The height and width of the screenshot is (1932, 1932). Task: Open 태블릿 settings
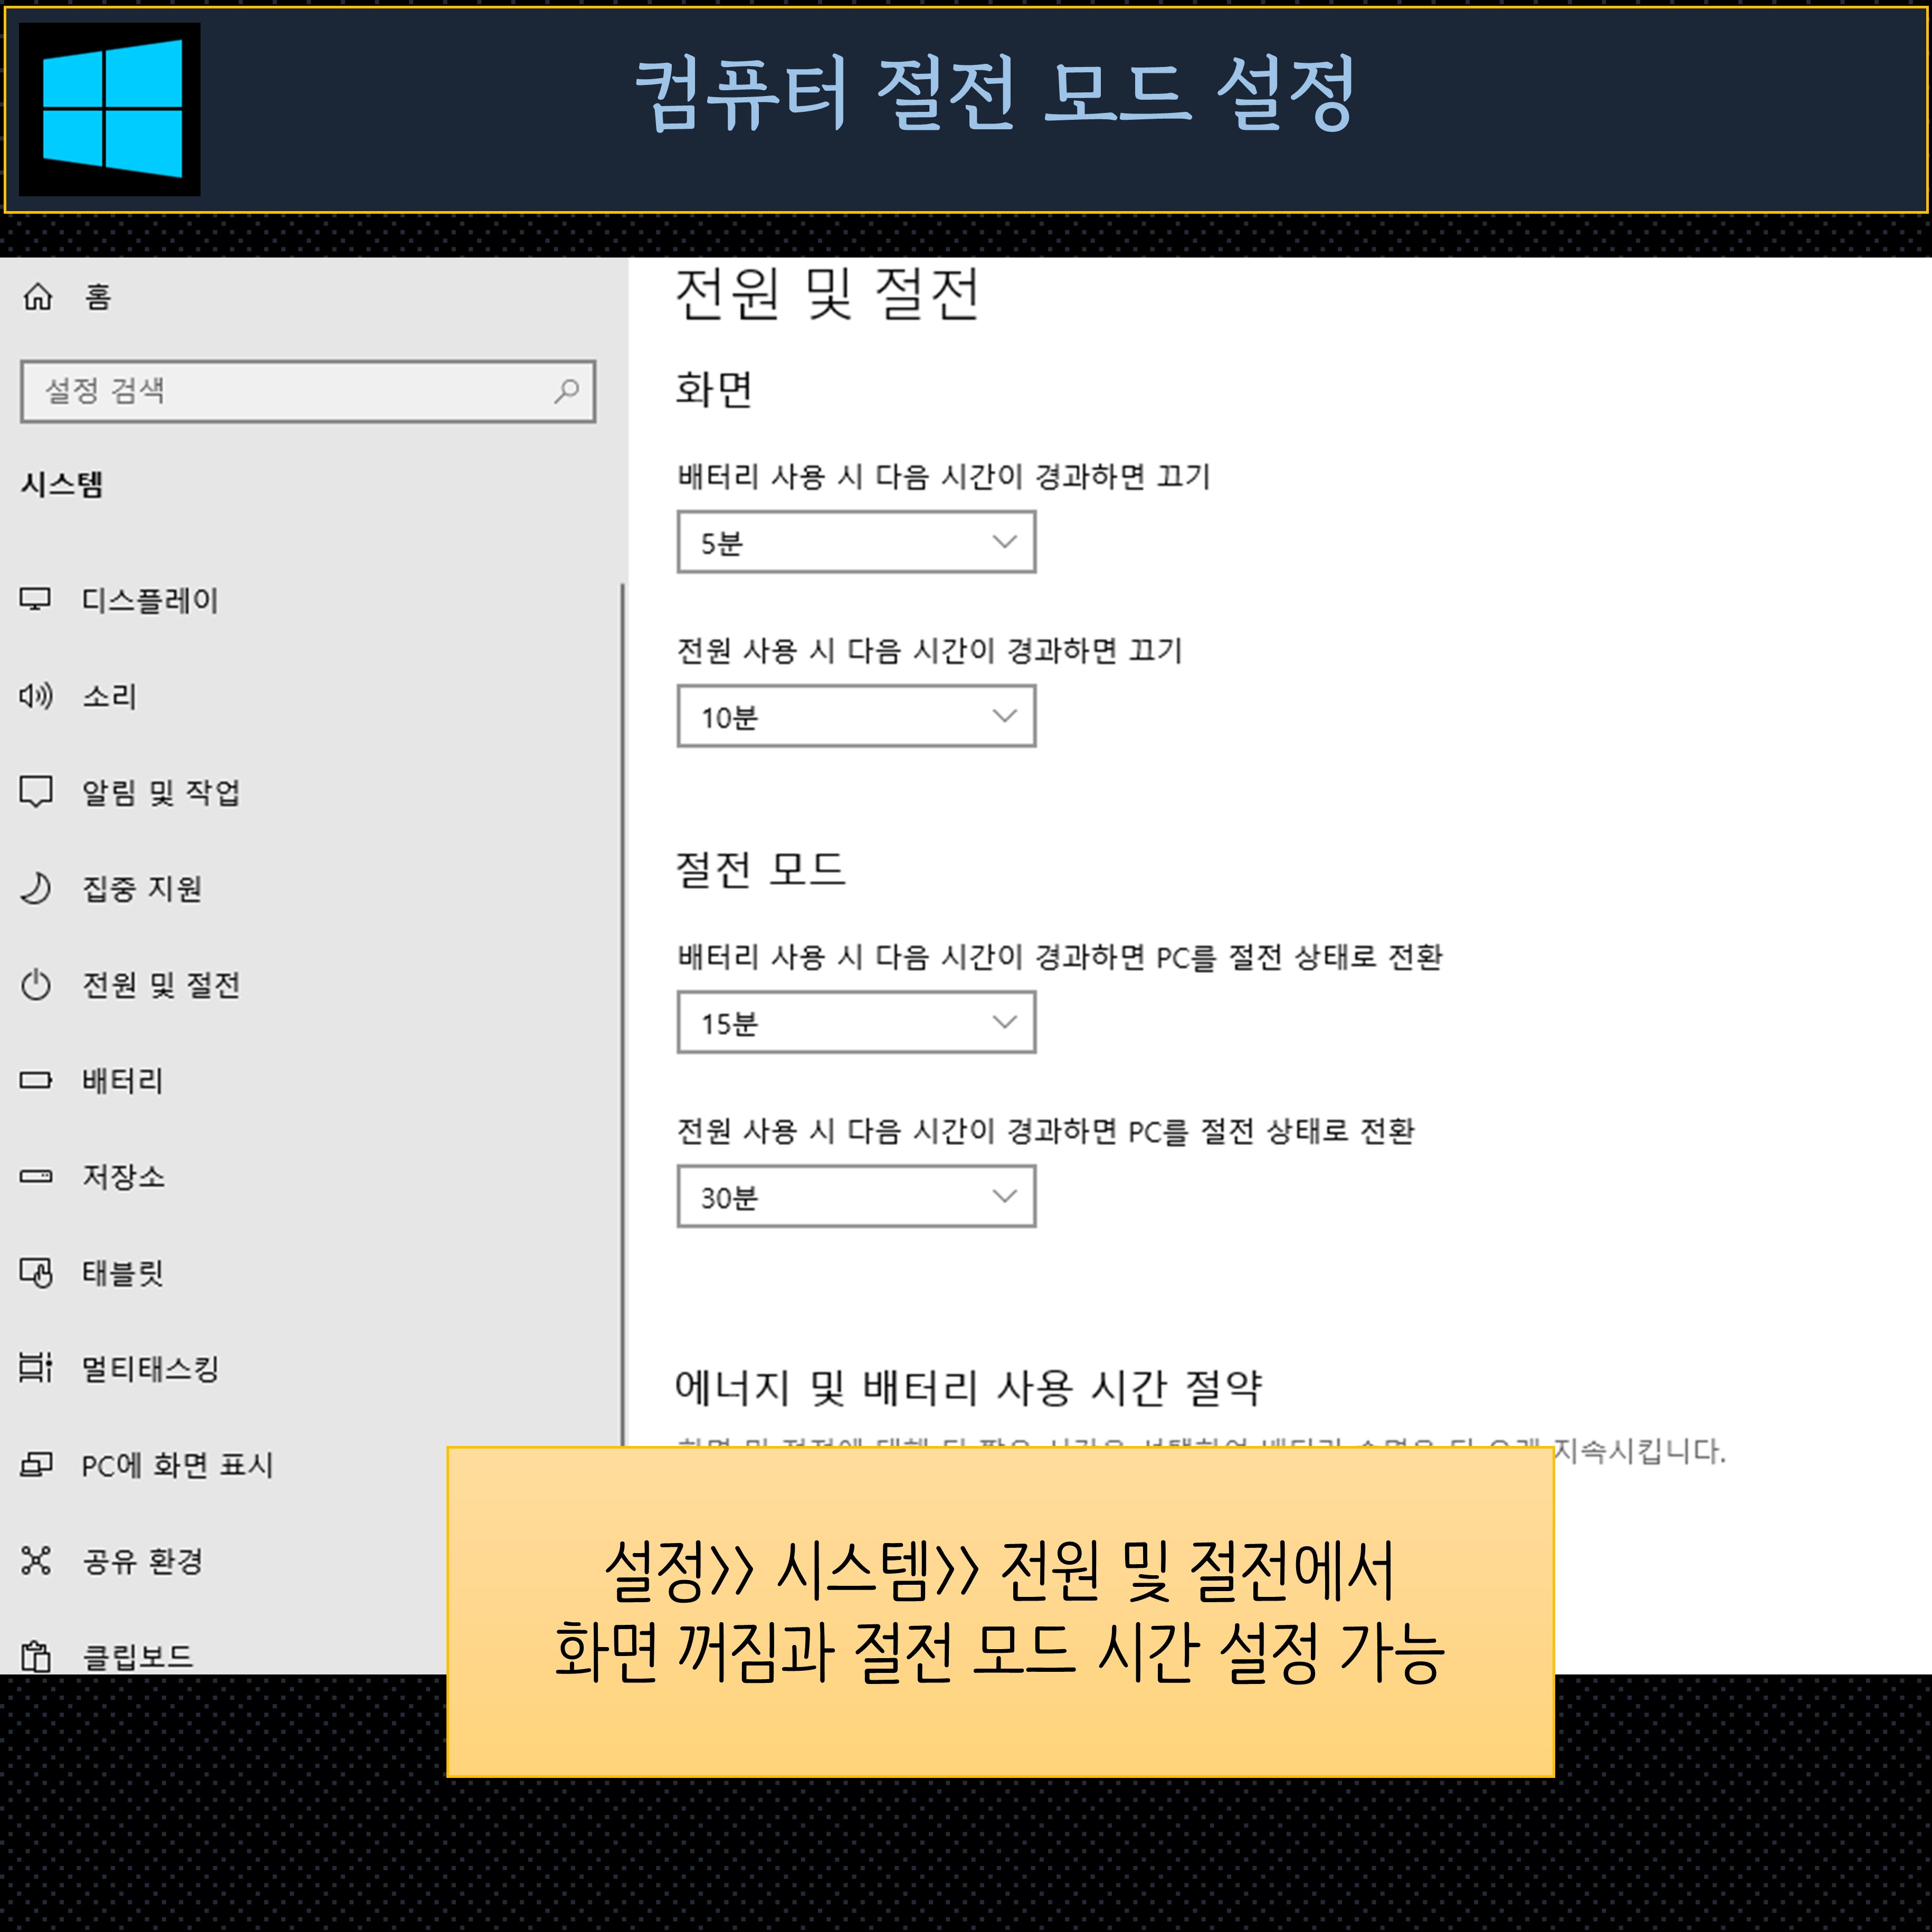[x=122, y=1272]
